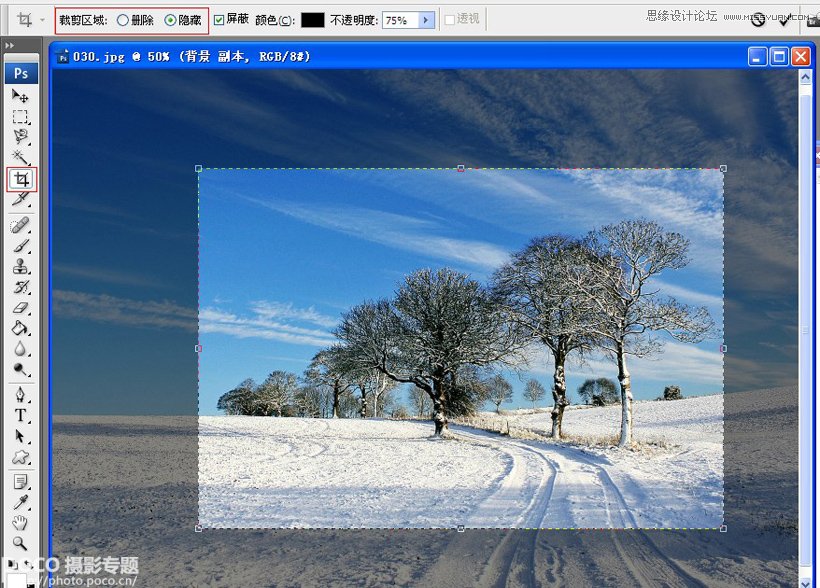
Task: Select the Move tool
Action: point(20,95)
